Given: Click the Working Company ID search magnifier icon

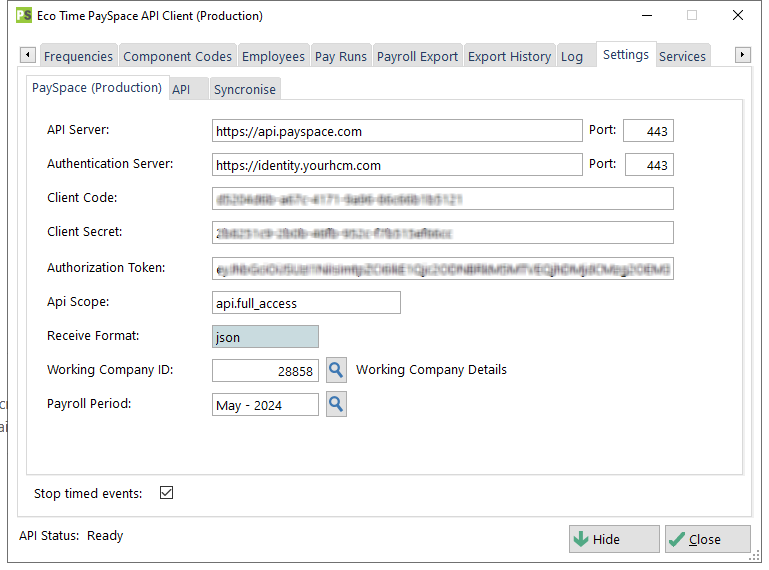Looking at the screenshot, I should pos(336,370).
